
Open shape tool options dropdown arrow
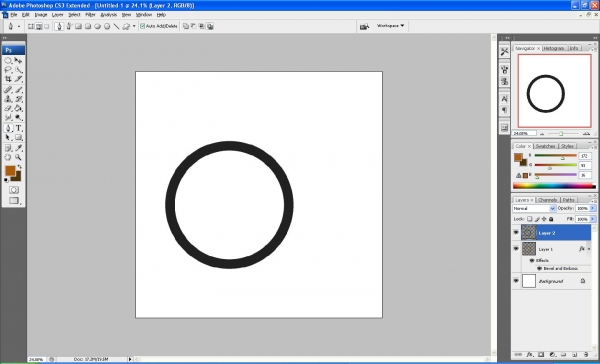[x=134, y=26]
